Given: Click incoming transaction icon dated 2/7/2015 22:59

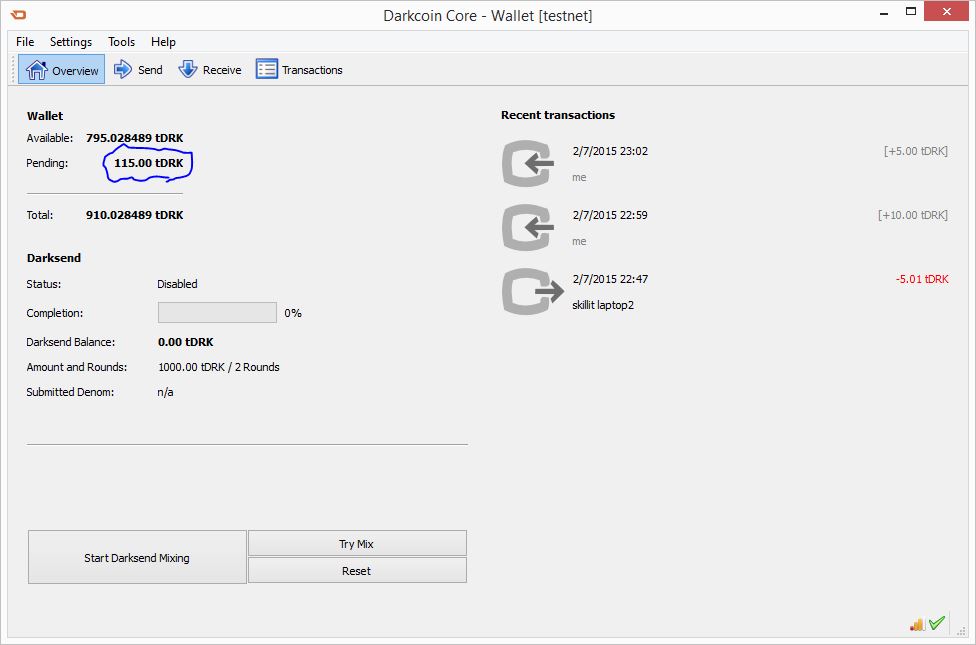Looking at the screenshot, I should [528, 228].
